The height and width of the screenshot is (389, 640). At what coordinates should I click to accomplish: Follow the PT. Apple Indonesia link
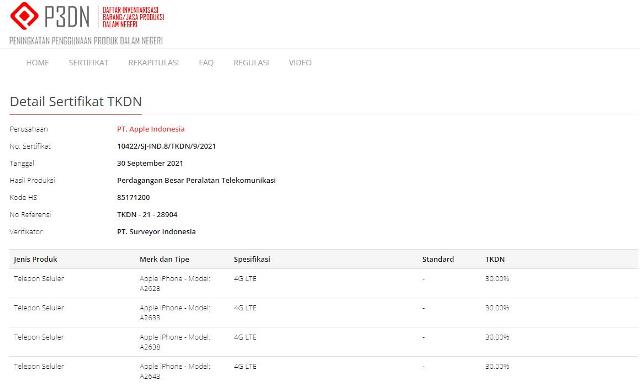point(151,129)
